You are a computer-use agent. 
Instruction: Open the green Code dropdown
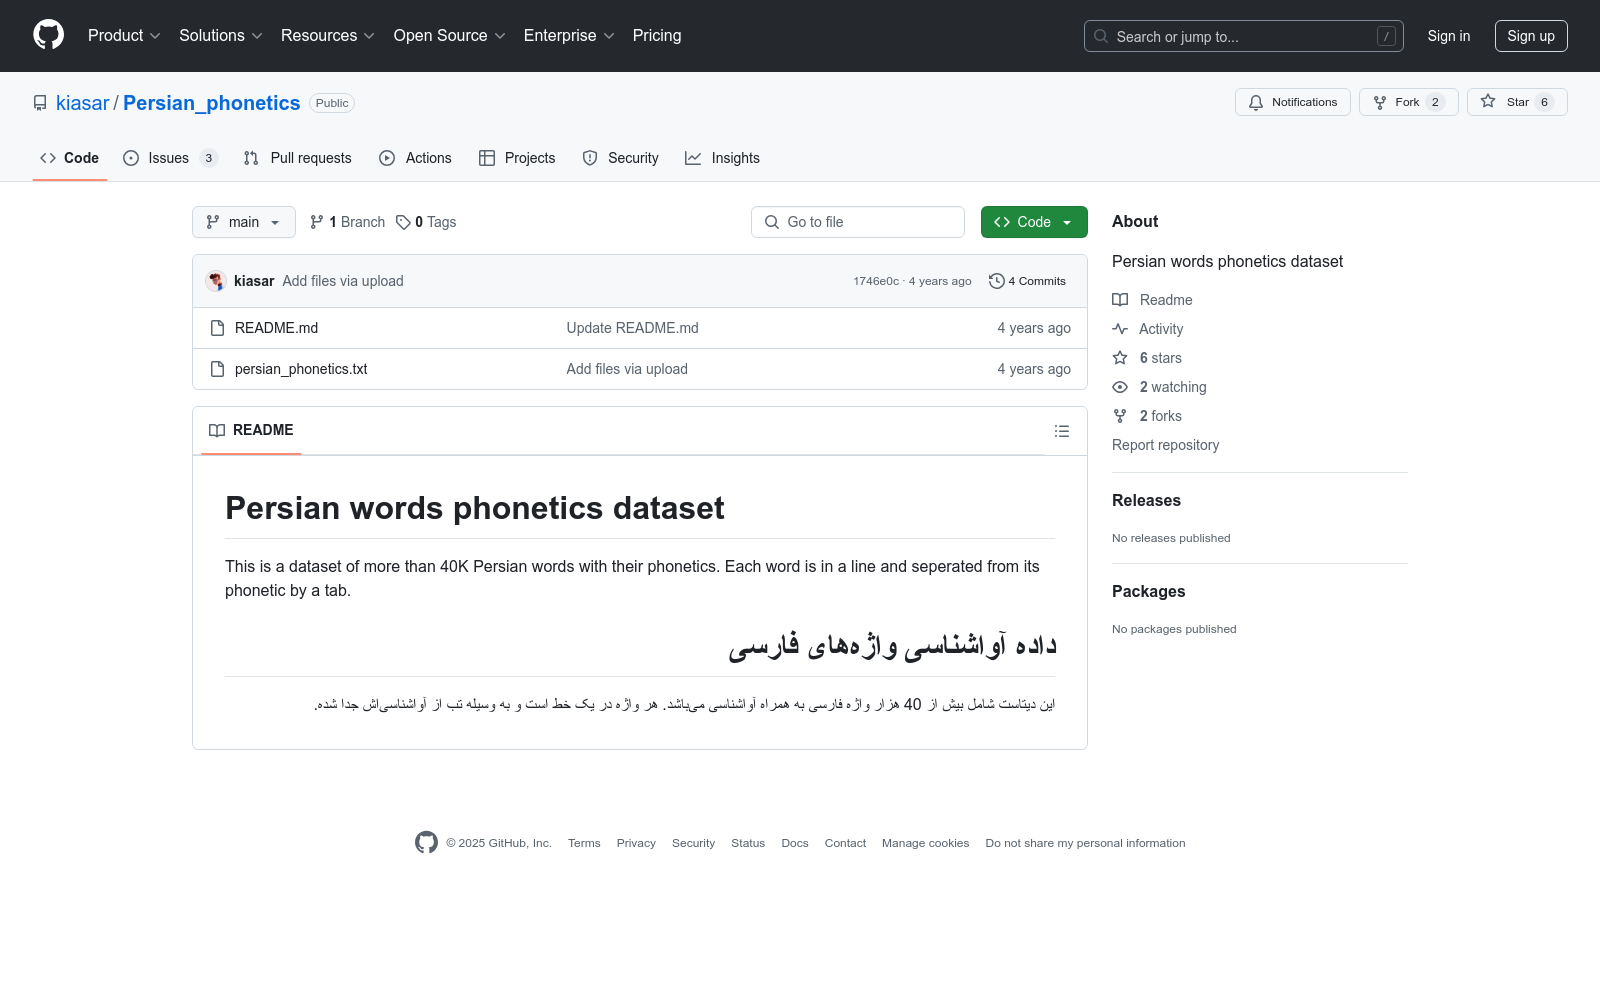coord(1034,222)
